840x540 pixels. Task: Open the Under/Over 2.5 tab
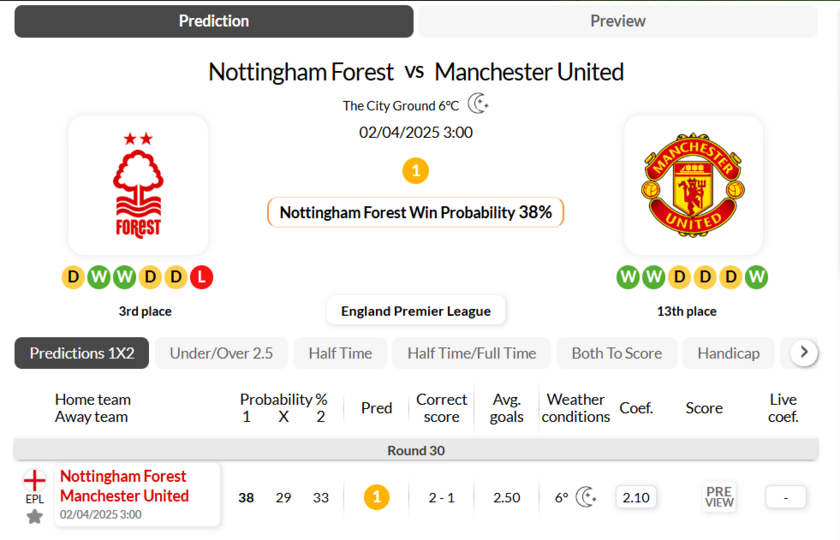pos(221,353)
